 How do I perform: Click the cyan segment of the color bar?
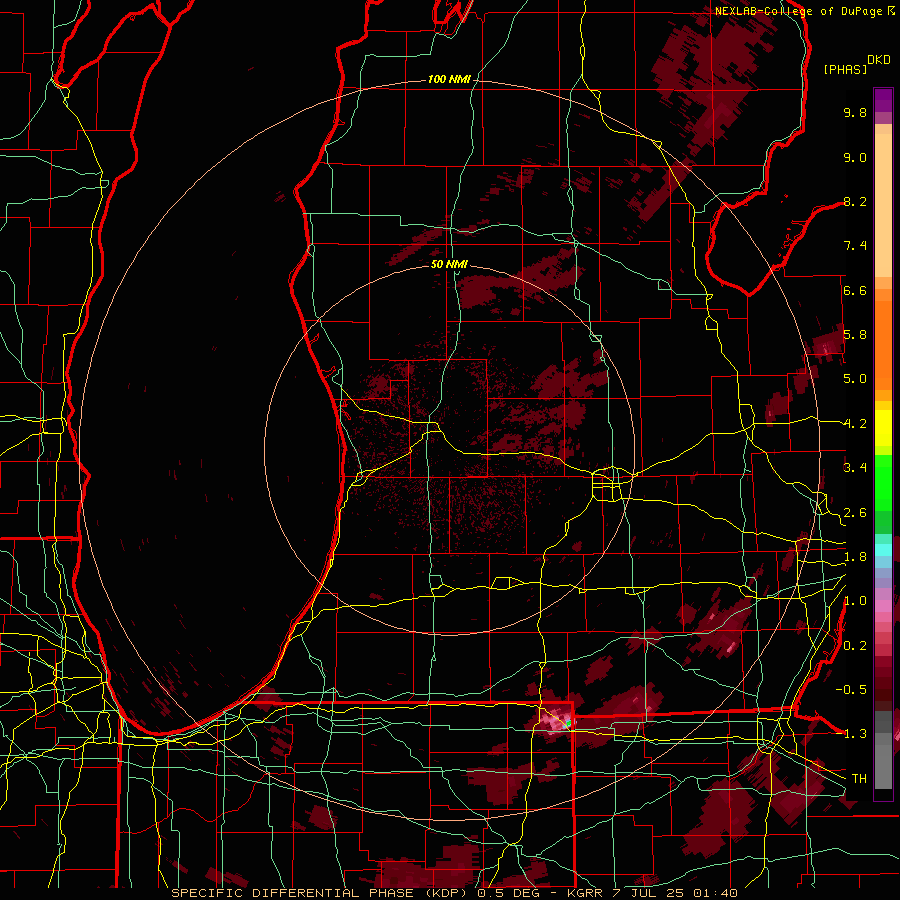tap(883, 549)
